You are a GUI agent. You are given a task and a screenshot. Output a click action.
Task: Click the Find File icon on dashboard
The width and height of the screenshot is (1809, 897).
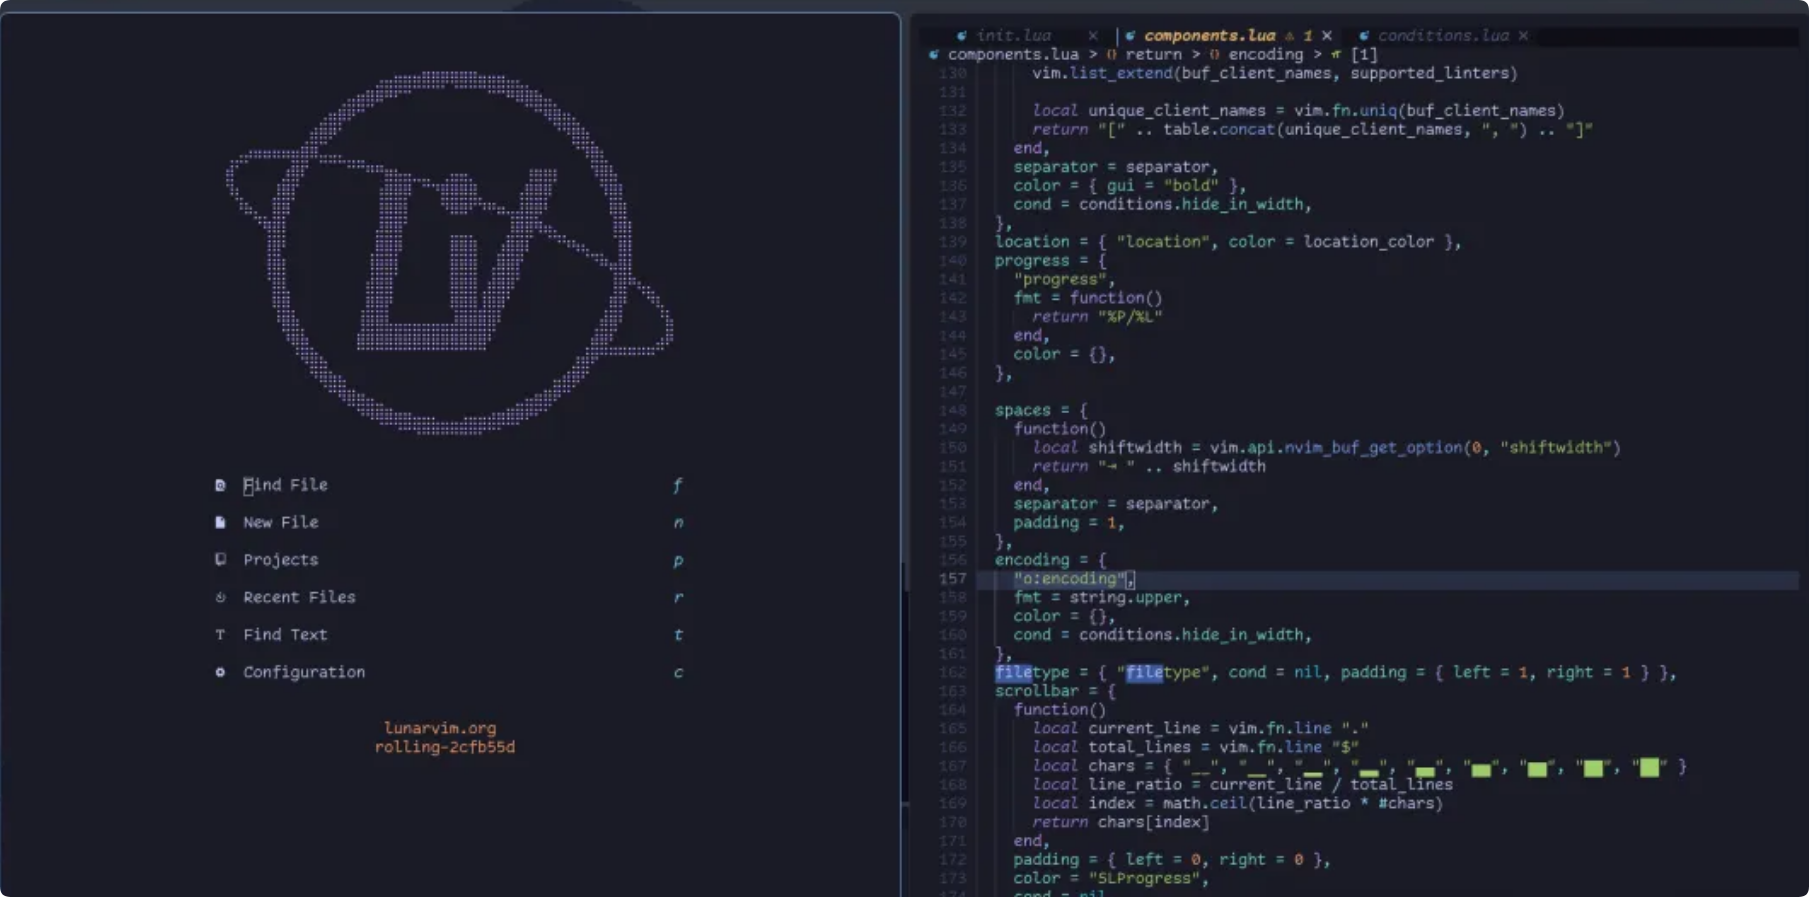220,485
